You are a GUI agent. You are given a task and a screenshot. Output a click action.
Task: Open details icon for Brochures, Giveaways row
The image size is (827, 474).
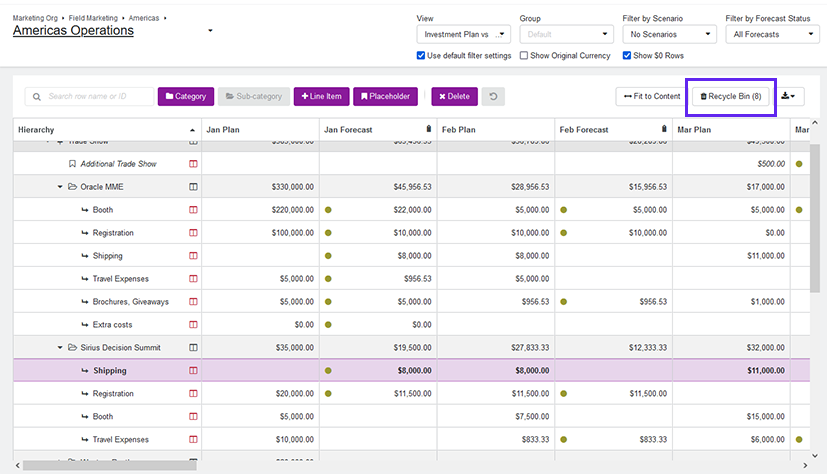194,302
